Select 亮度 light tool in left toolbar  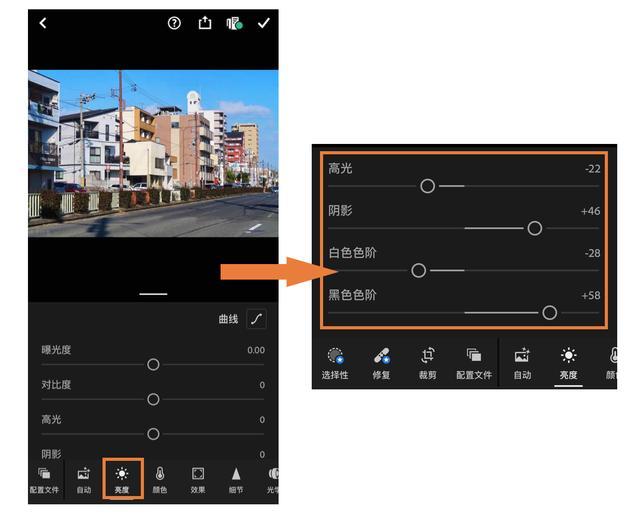(122, 480)
